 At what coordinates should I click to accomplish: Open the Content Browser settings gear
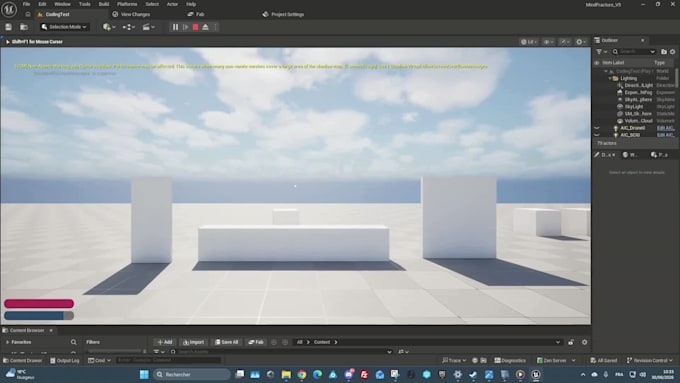tap(585, 342)
